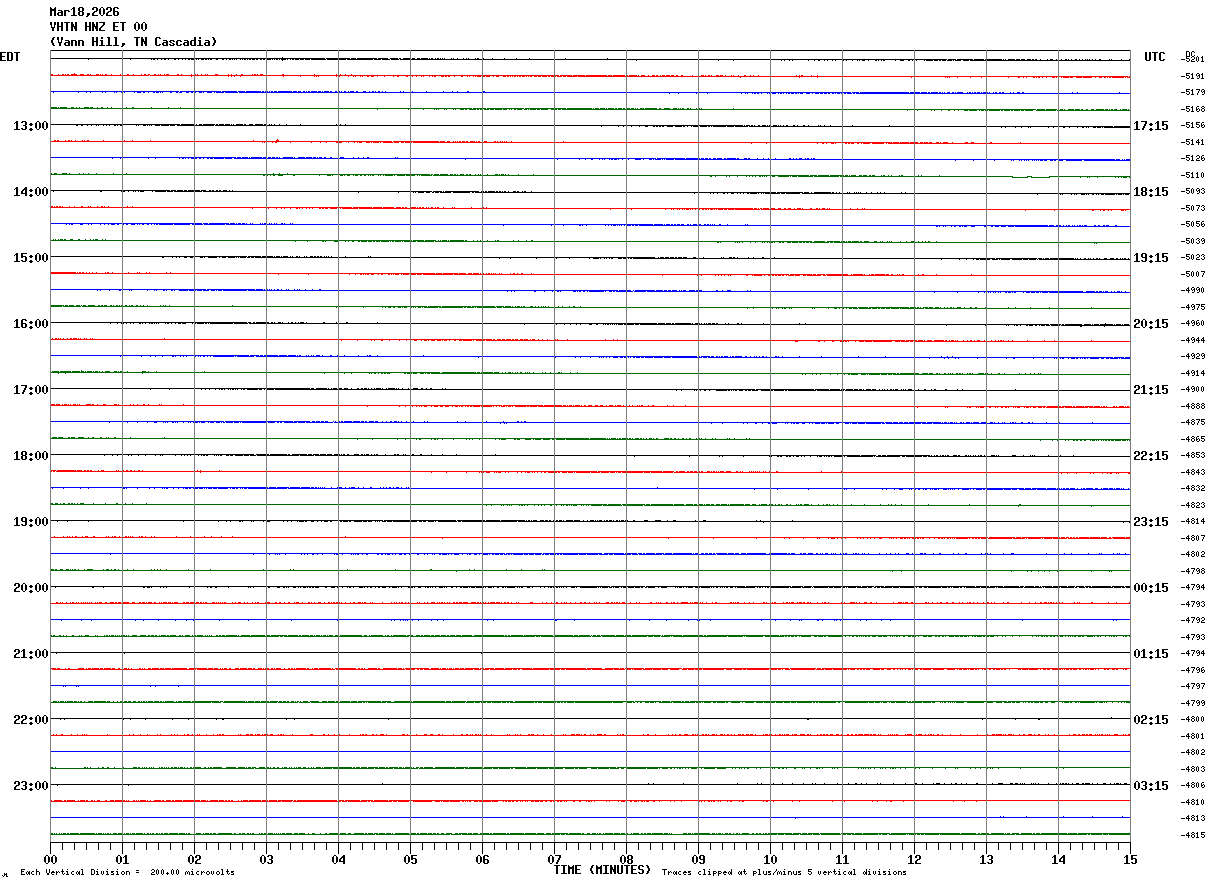The image size is (1210, 886).
Task: Select the station code VHTN HNZ ET 00
Action: (98, 27)
